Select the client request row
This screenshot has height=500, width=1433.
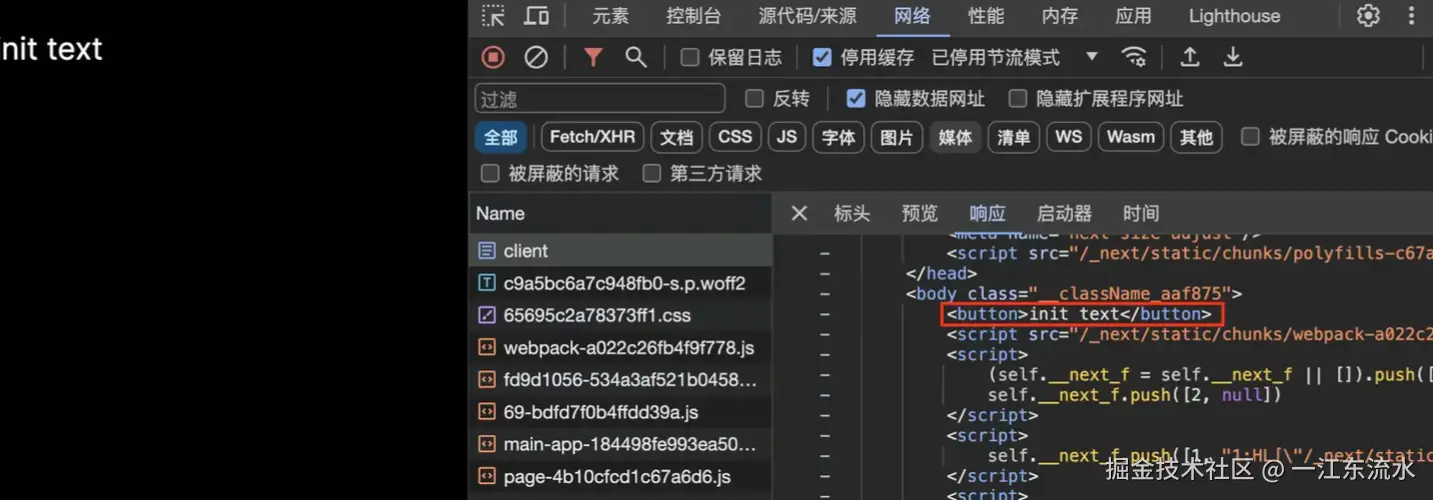coord(620,251)
